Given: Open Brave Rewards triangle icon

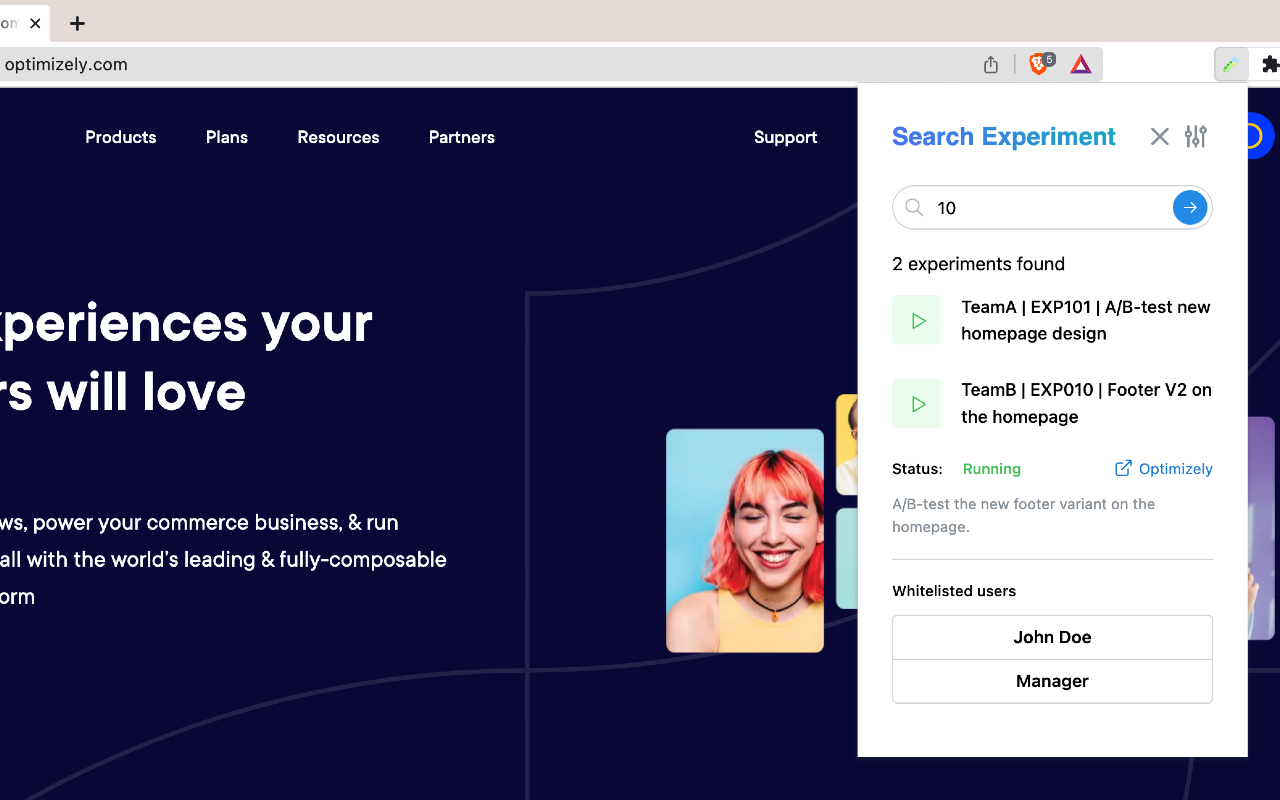Looking at the screenshot, I should [1080, 64].
